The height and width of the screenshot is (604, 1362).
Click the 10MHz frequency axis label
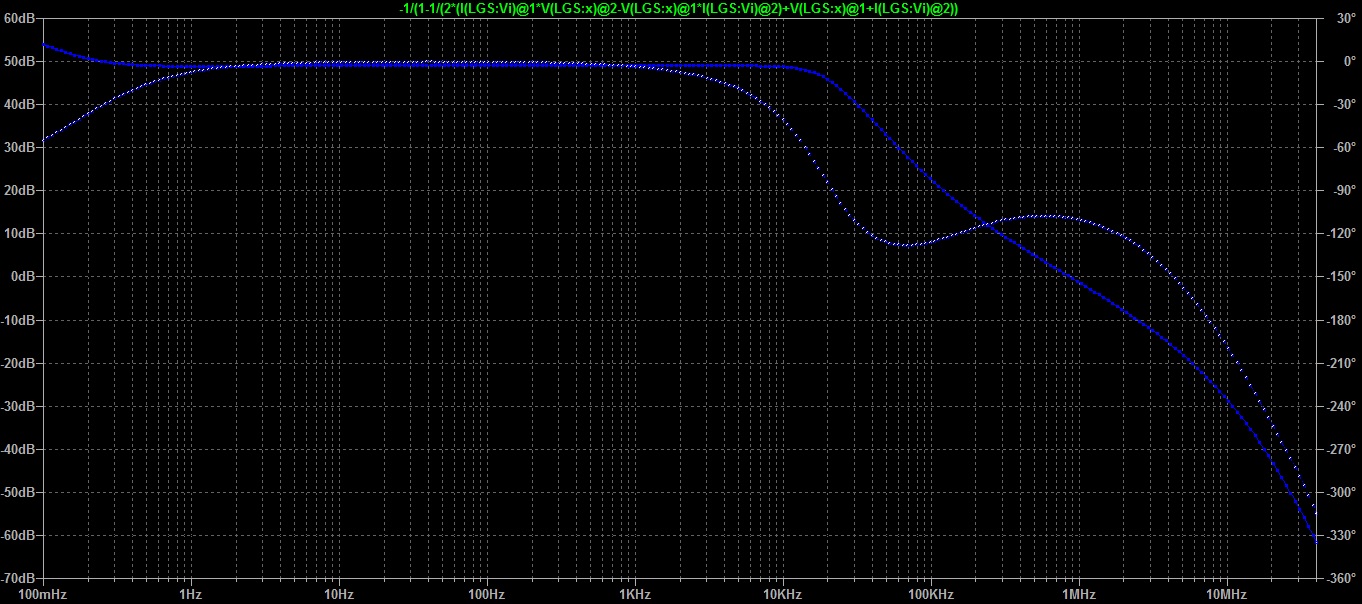point(1226,594)
